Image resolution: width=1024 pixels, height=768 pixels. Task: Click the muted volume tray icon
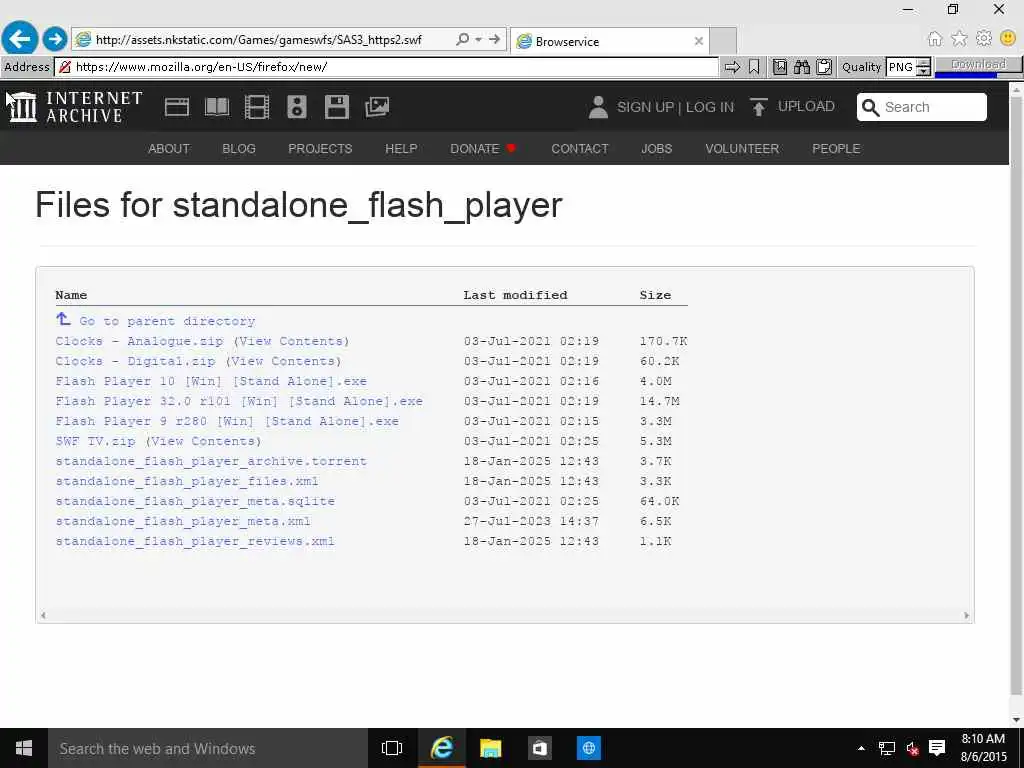click(912, 748)
